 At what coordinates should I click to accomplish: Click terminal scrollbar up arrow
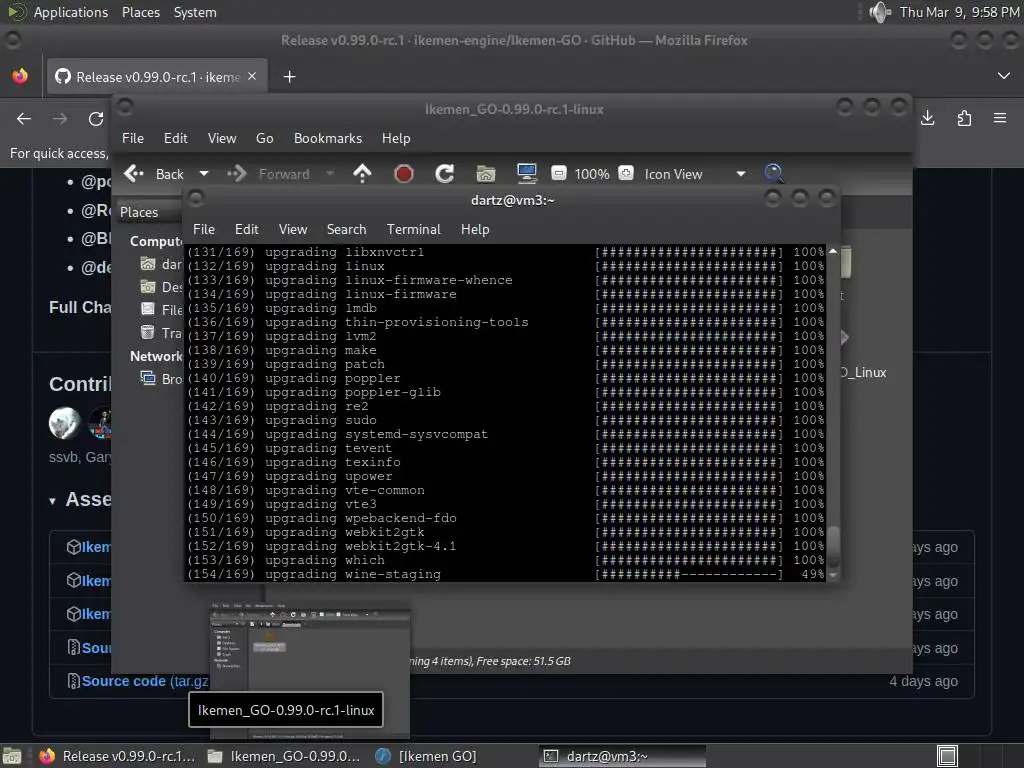tap(833, 251)
